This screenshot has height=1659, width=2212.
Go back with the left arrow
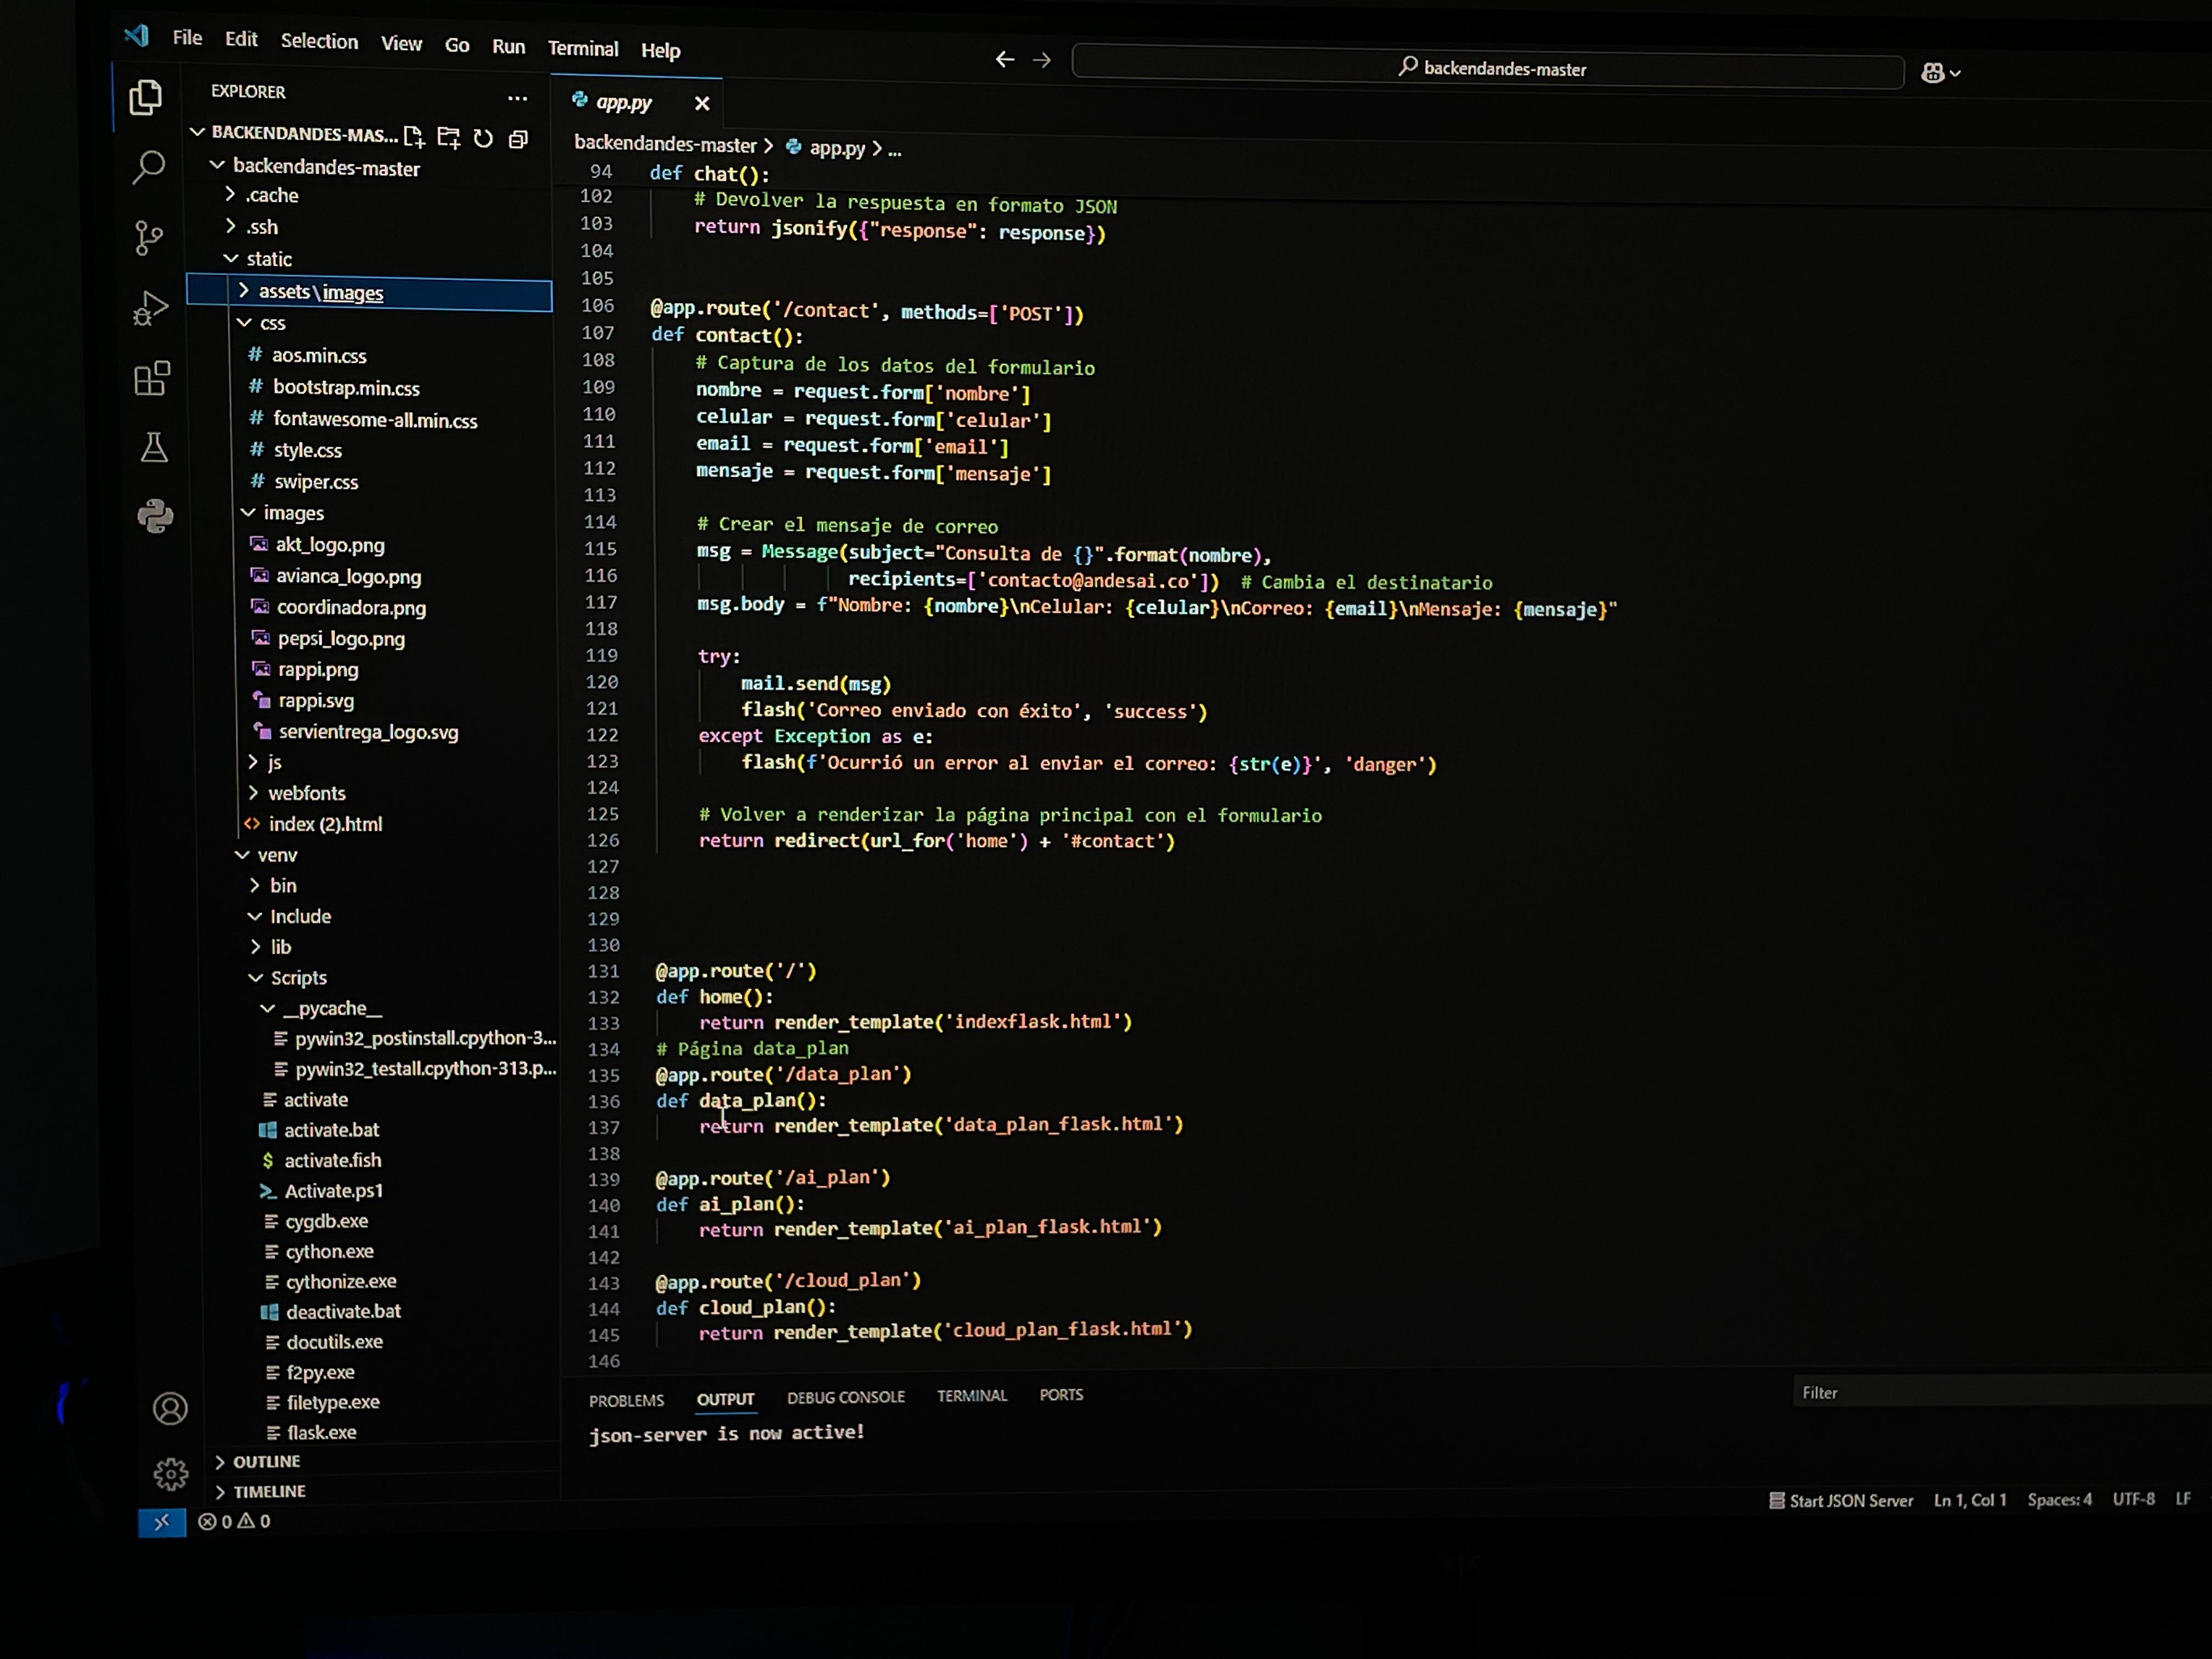1005,59
